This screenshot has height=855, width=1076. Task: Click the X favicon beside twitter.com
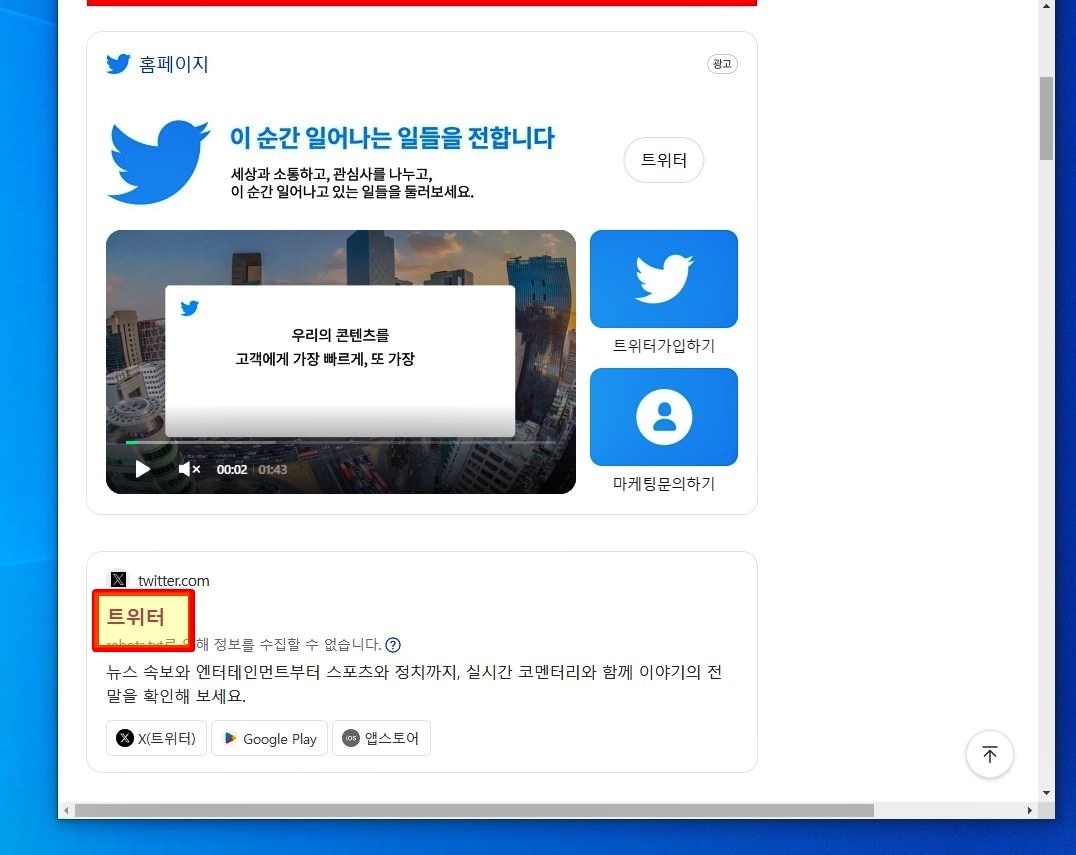coord(118,580)
